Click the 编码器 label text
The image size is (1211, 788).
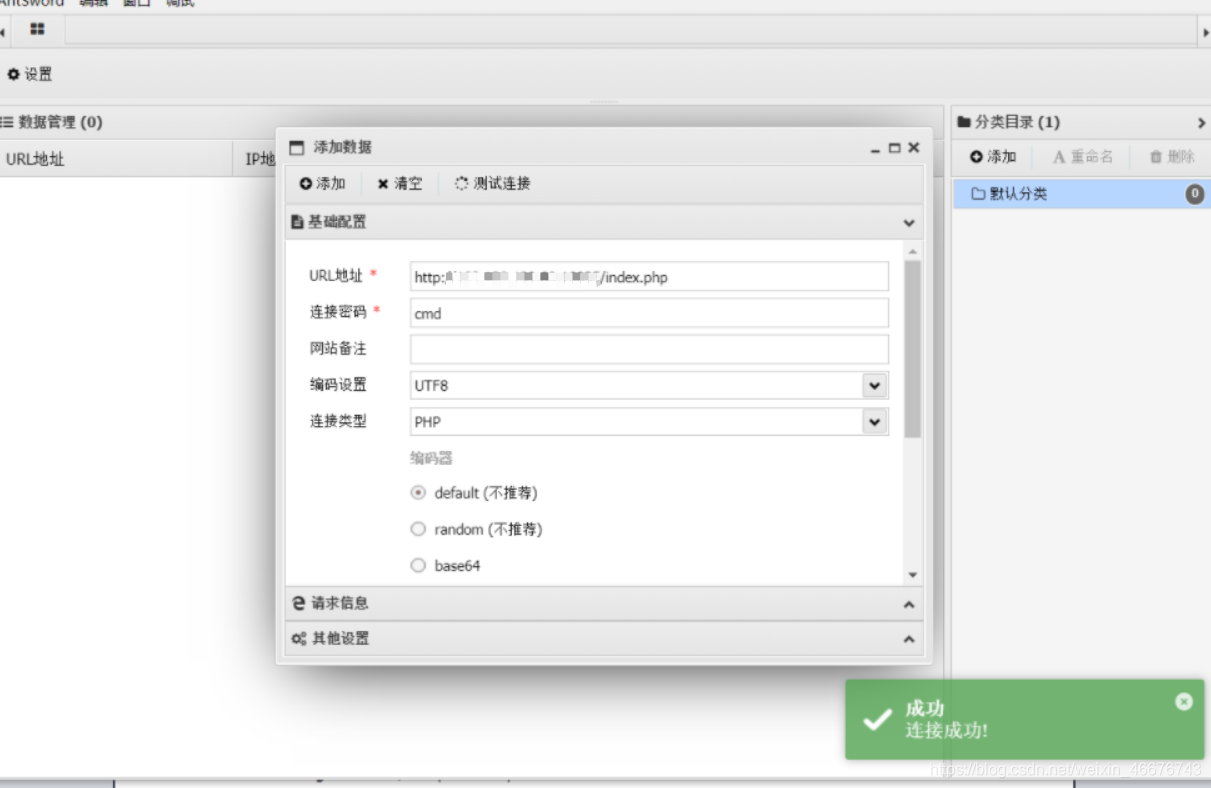point(431,458)
